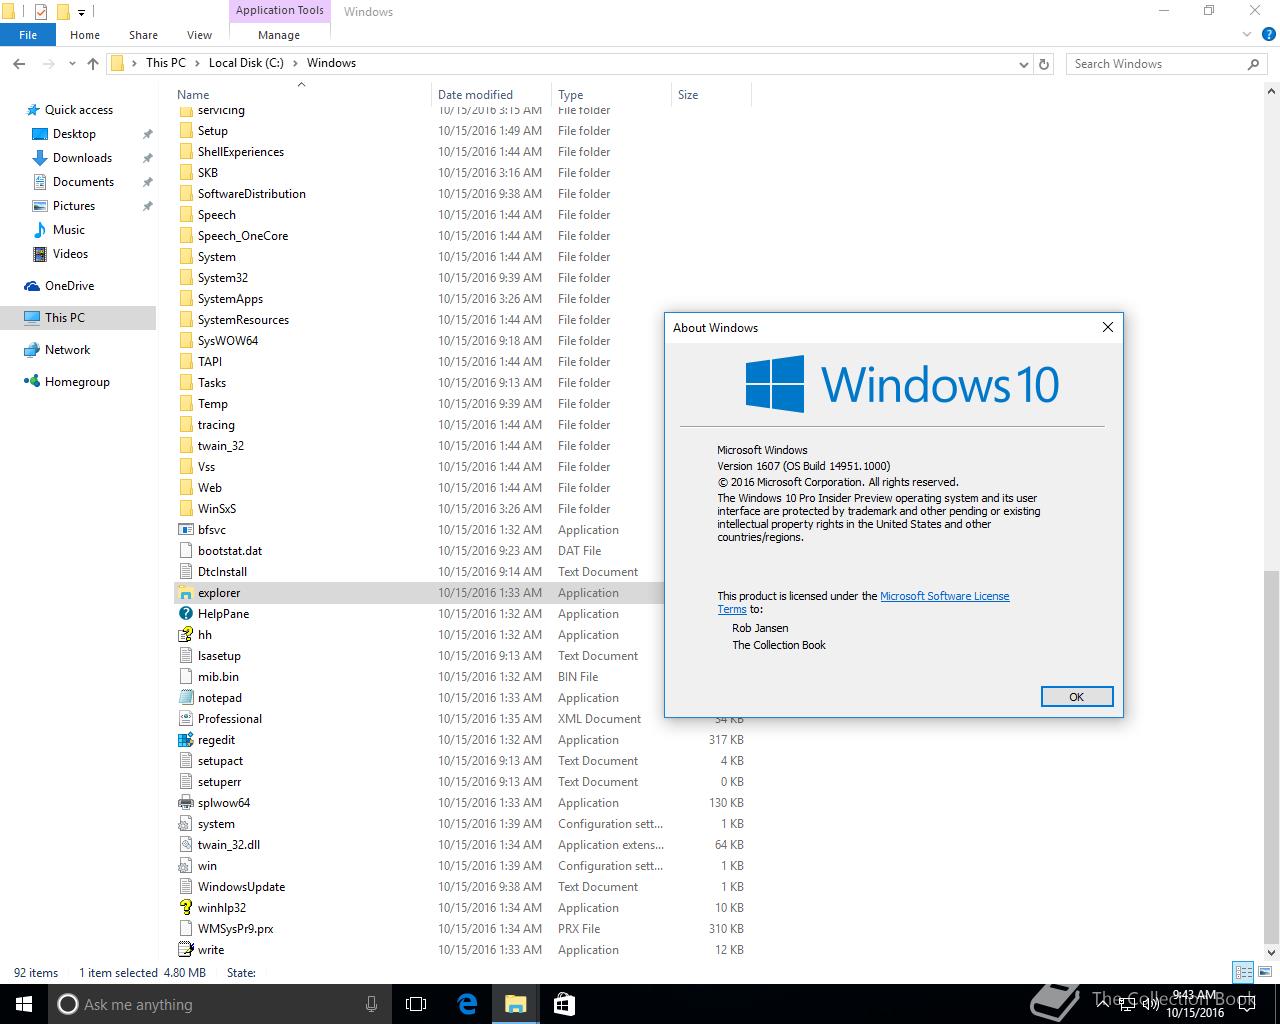This screenshot has width=1280, height=1024.
Task: Select the WindowsUpdate text document
Action: click(241, 887)
